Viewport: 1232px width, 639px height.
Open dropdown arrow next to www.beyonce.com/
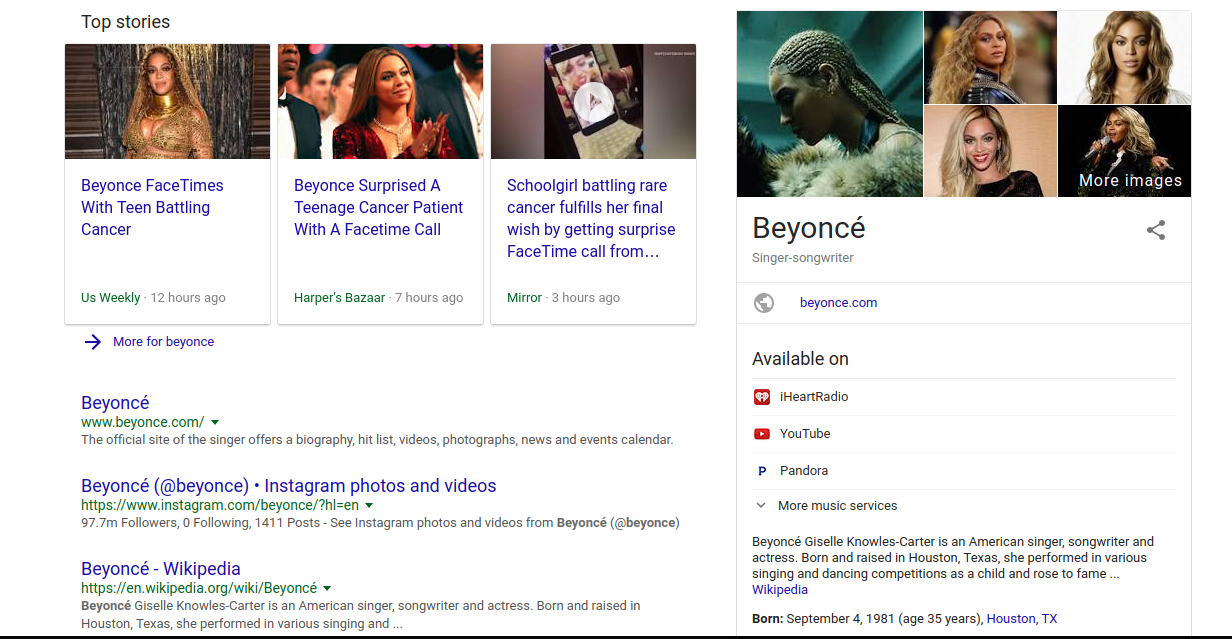click(215, 423)
